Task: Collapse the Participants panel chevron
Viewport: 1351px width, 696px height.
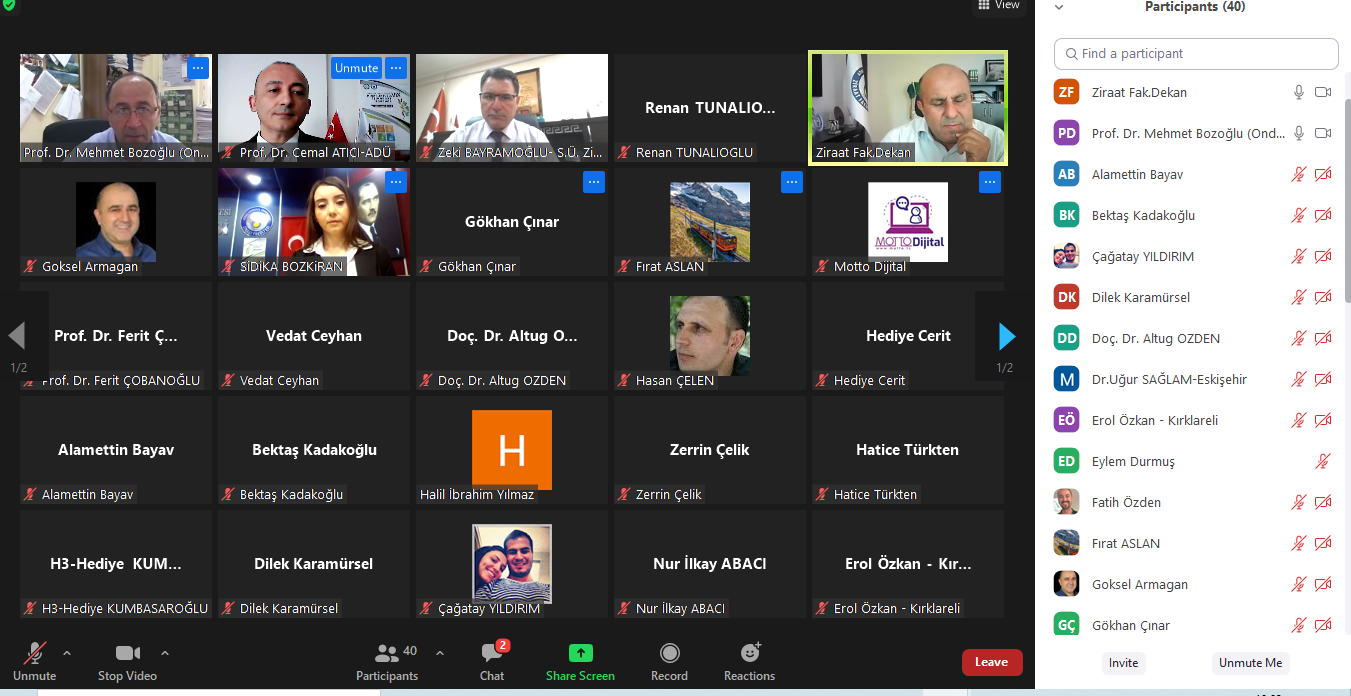Action: click(x=1059, y=7)
